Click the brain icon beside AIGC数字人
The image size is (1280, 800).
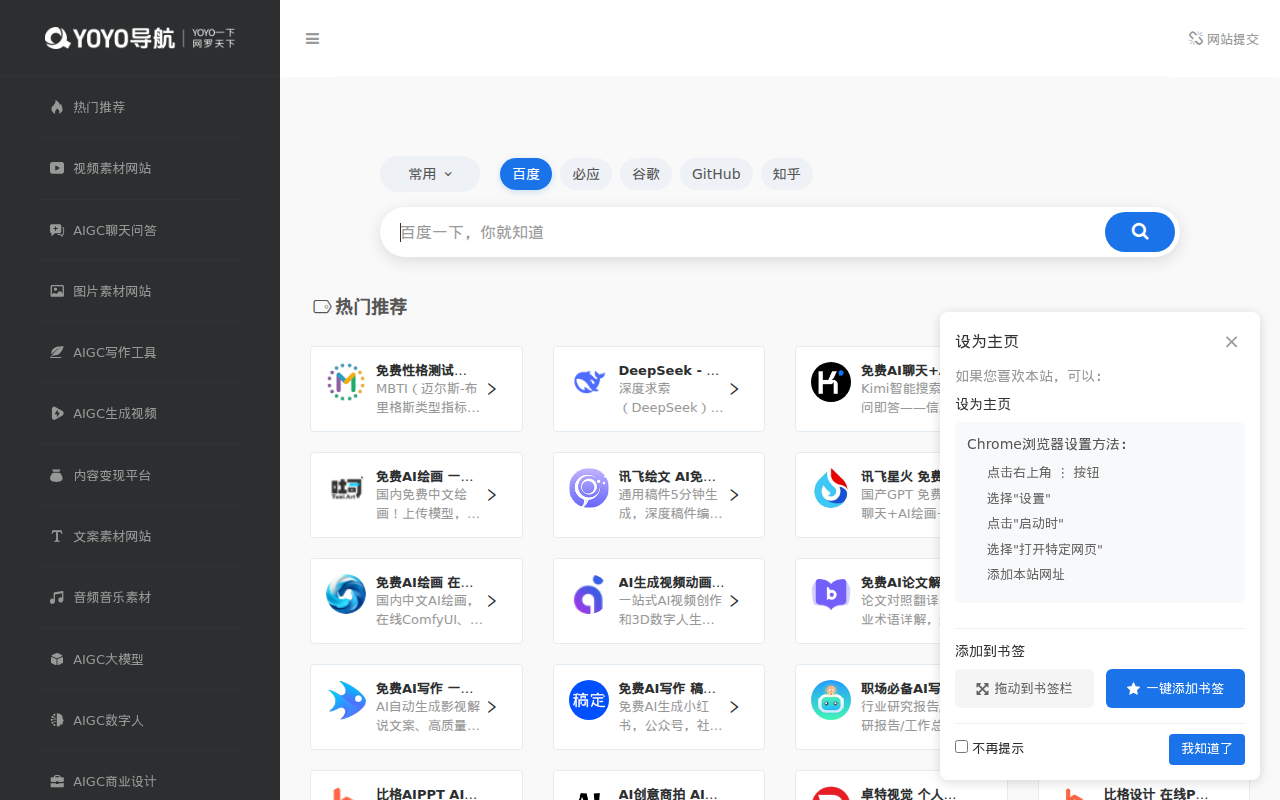pos(57,720)
